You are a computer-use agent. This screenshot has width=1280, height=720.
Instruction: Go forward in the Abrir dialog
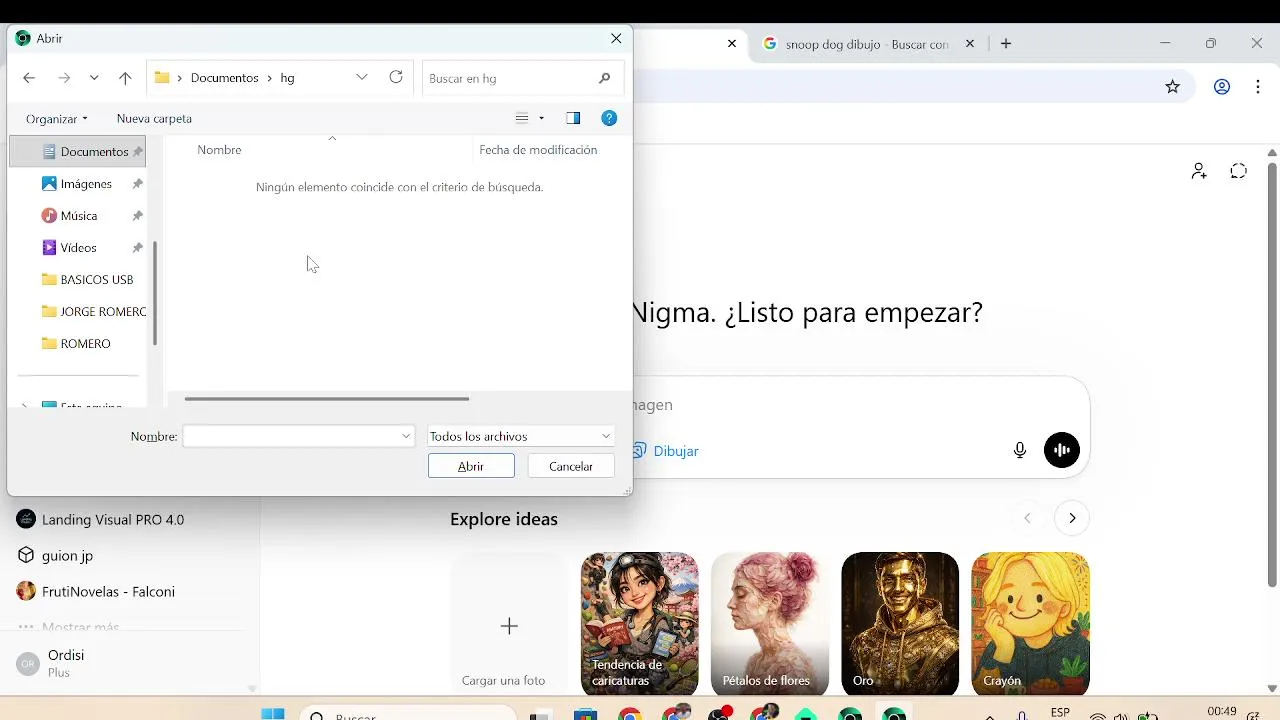pyautogui.click(x=64, y=78)
